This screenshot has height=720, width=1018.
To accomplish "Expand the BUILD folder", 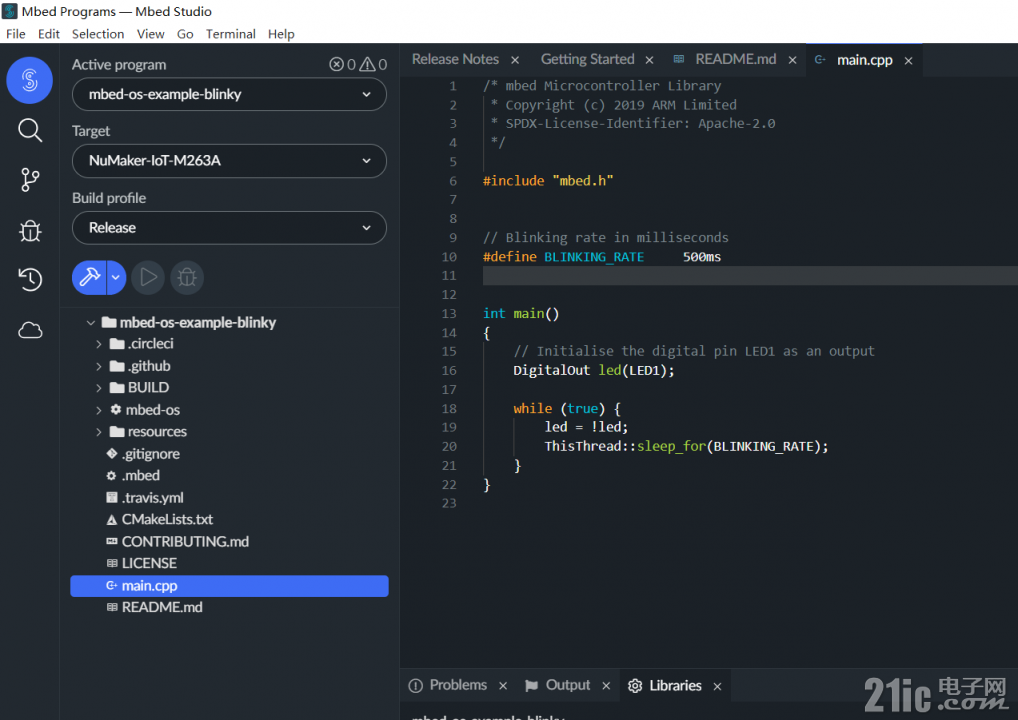I will coord(99,388).
